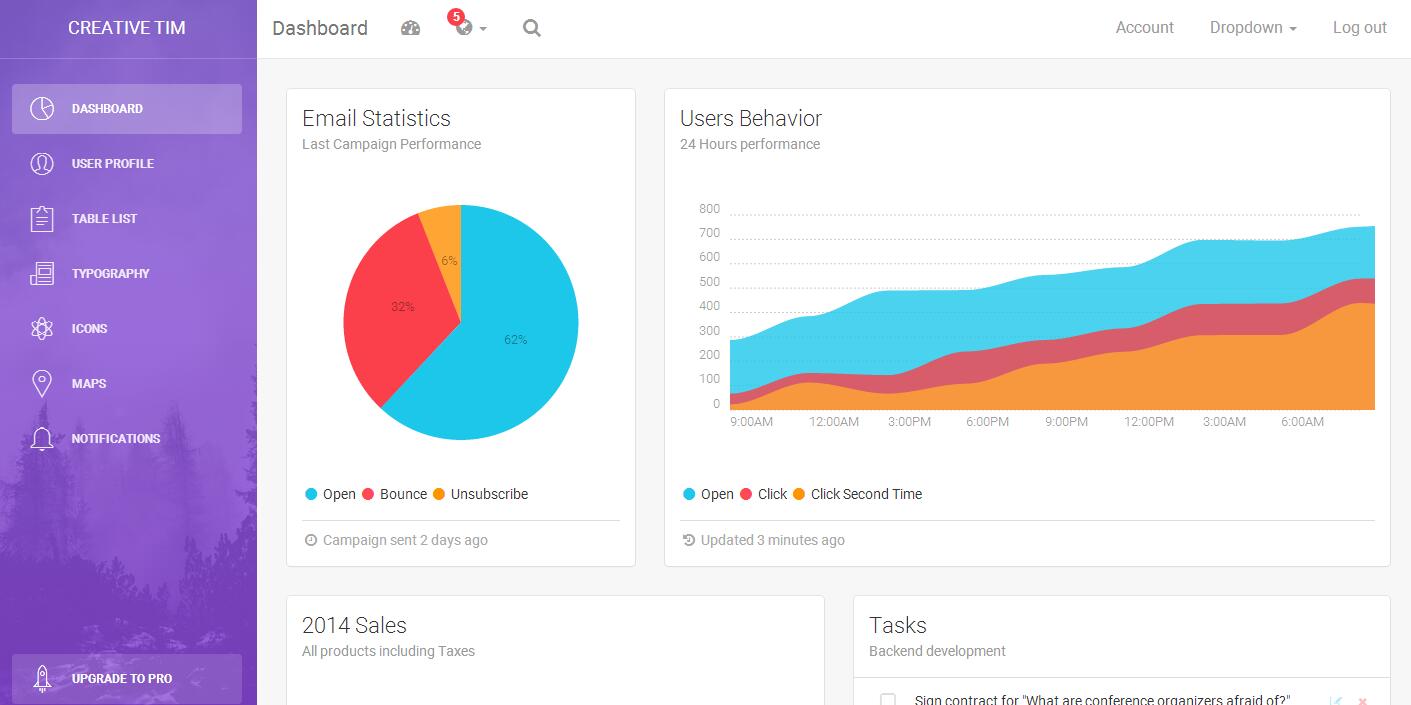
Task: Click the speedometer icon in top navbar
Action: pos(410,28)
